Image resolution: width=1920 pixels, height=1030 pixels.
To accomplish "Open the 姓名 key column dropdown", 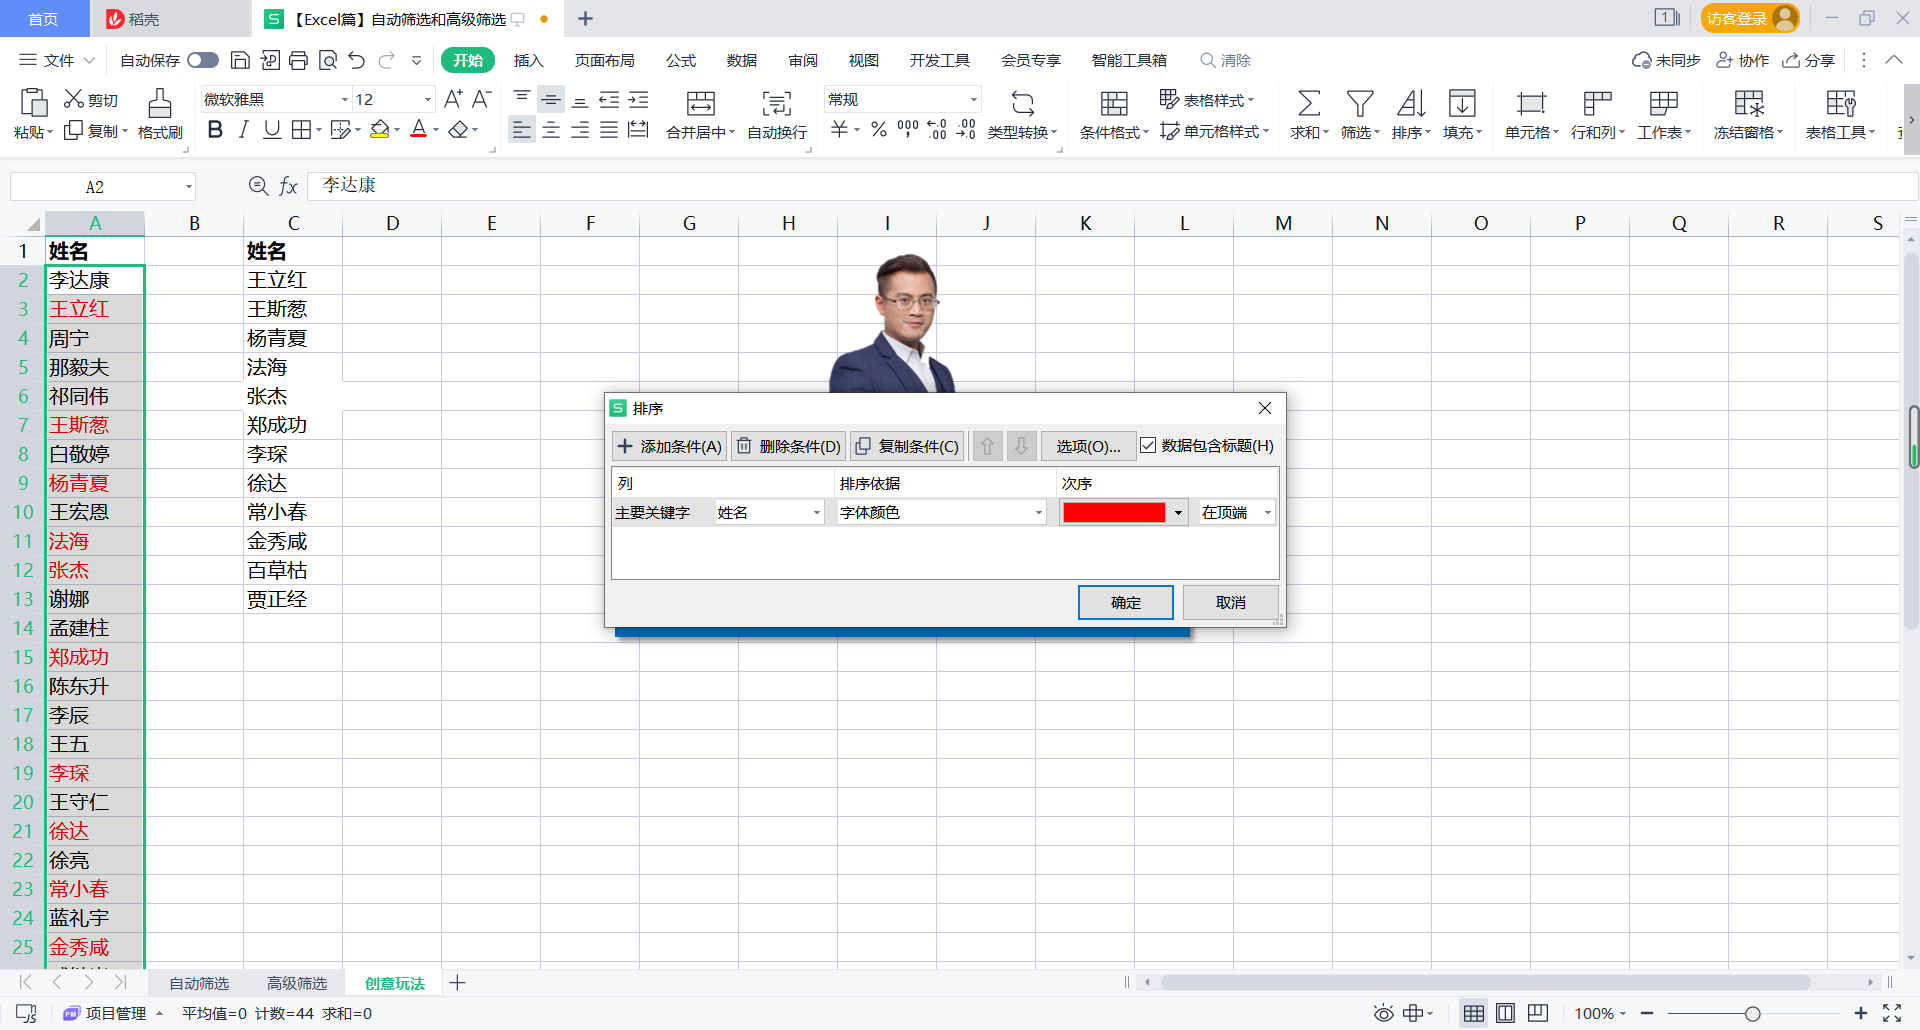I will pyautogui.click(x=816, y=512).
